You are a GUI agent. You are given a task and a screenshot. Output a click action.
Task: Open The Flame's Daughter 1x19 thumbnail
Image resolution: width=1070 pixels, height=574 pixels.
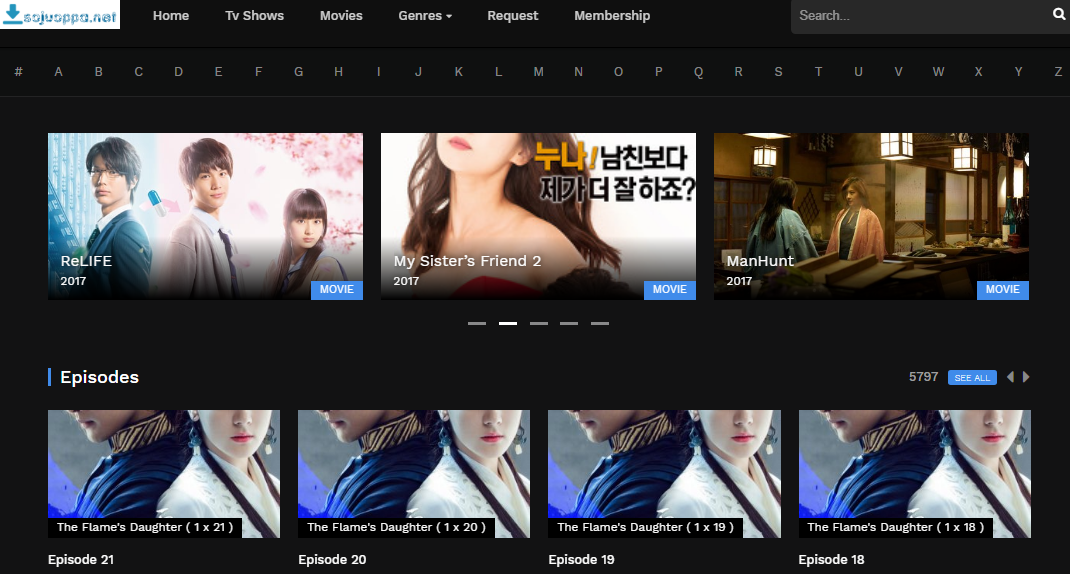[664, 474]
